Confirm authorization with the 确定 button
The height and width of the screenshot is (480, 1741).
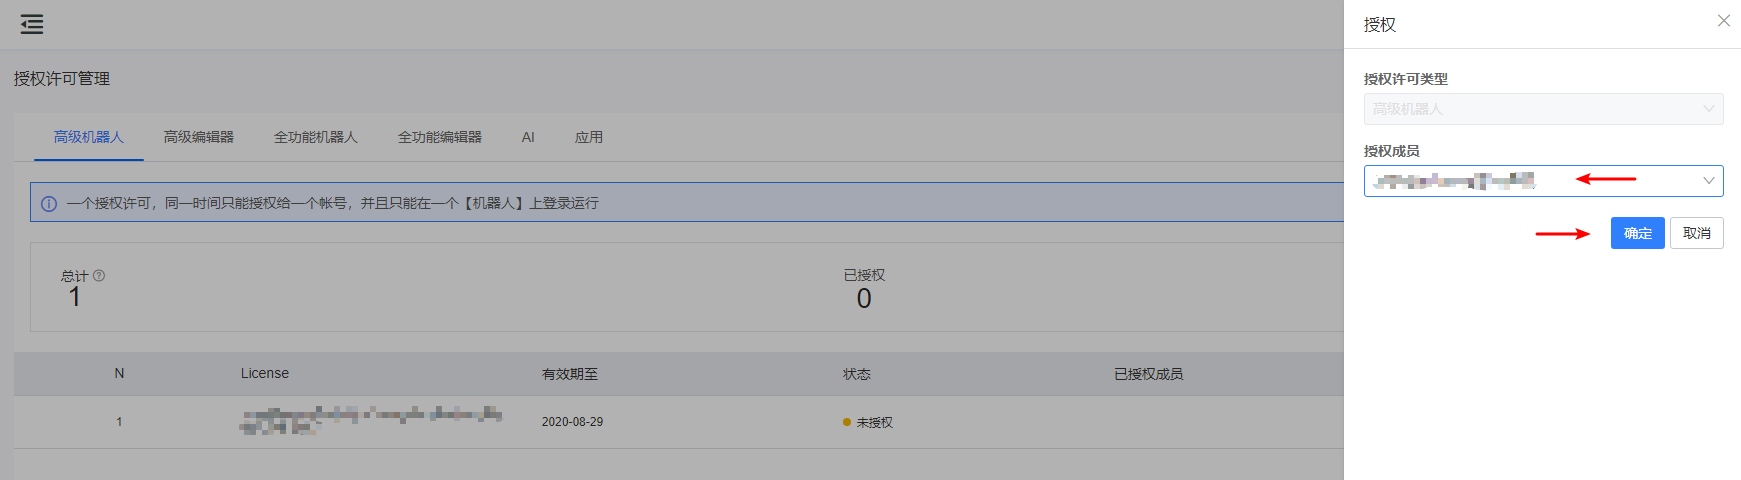[1637, 233]
